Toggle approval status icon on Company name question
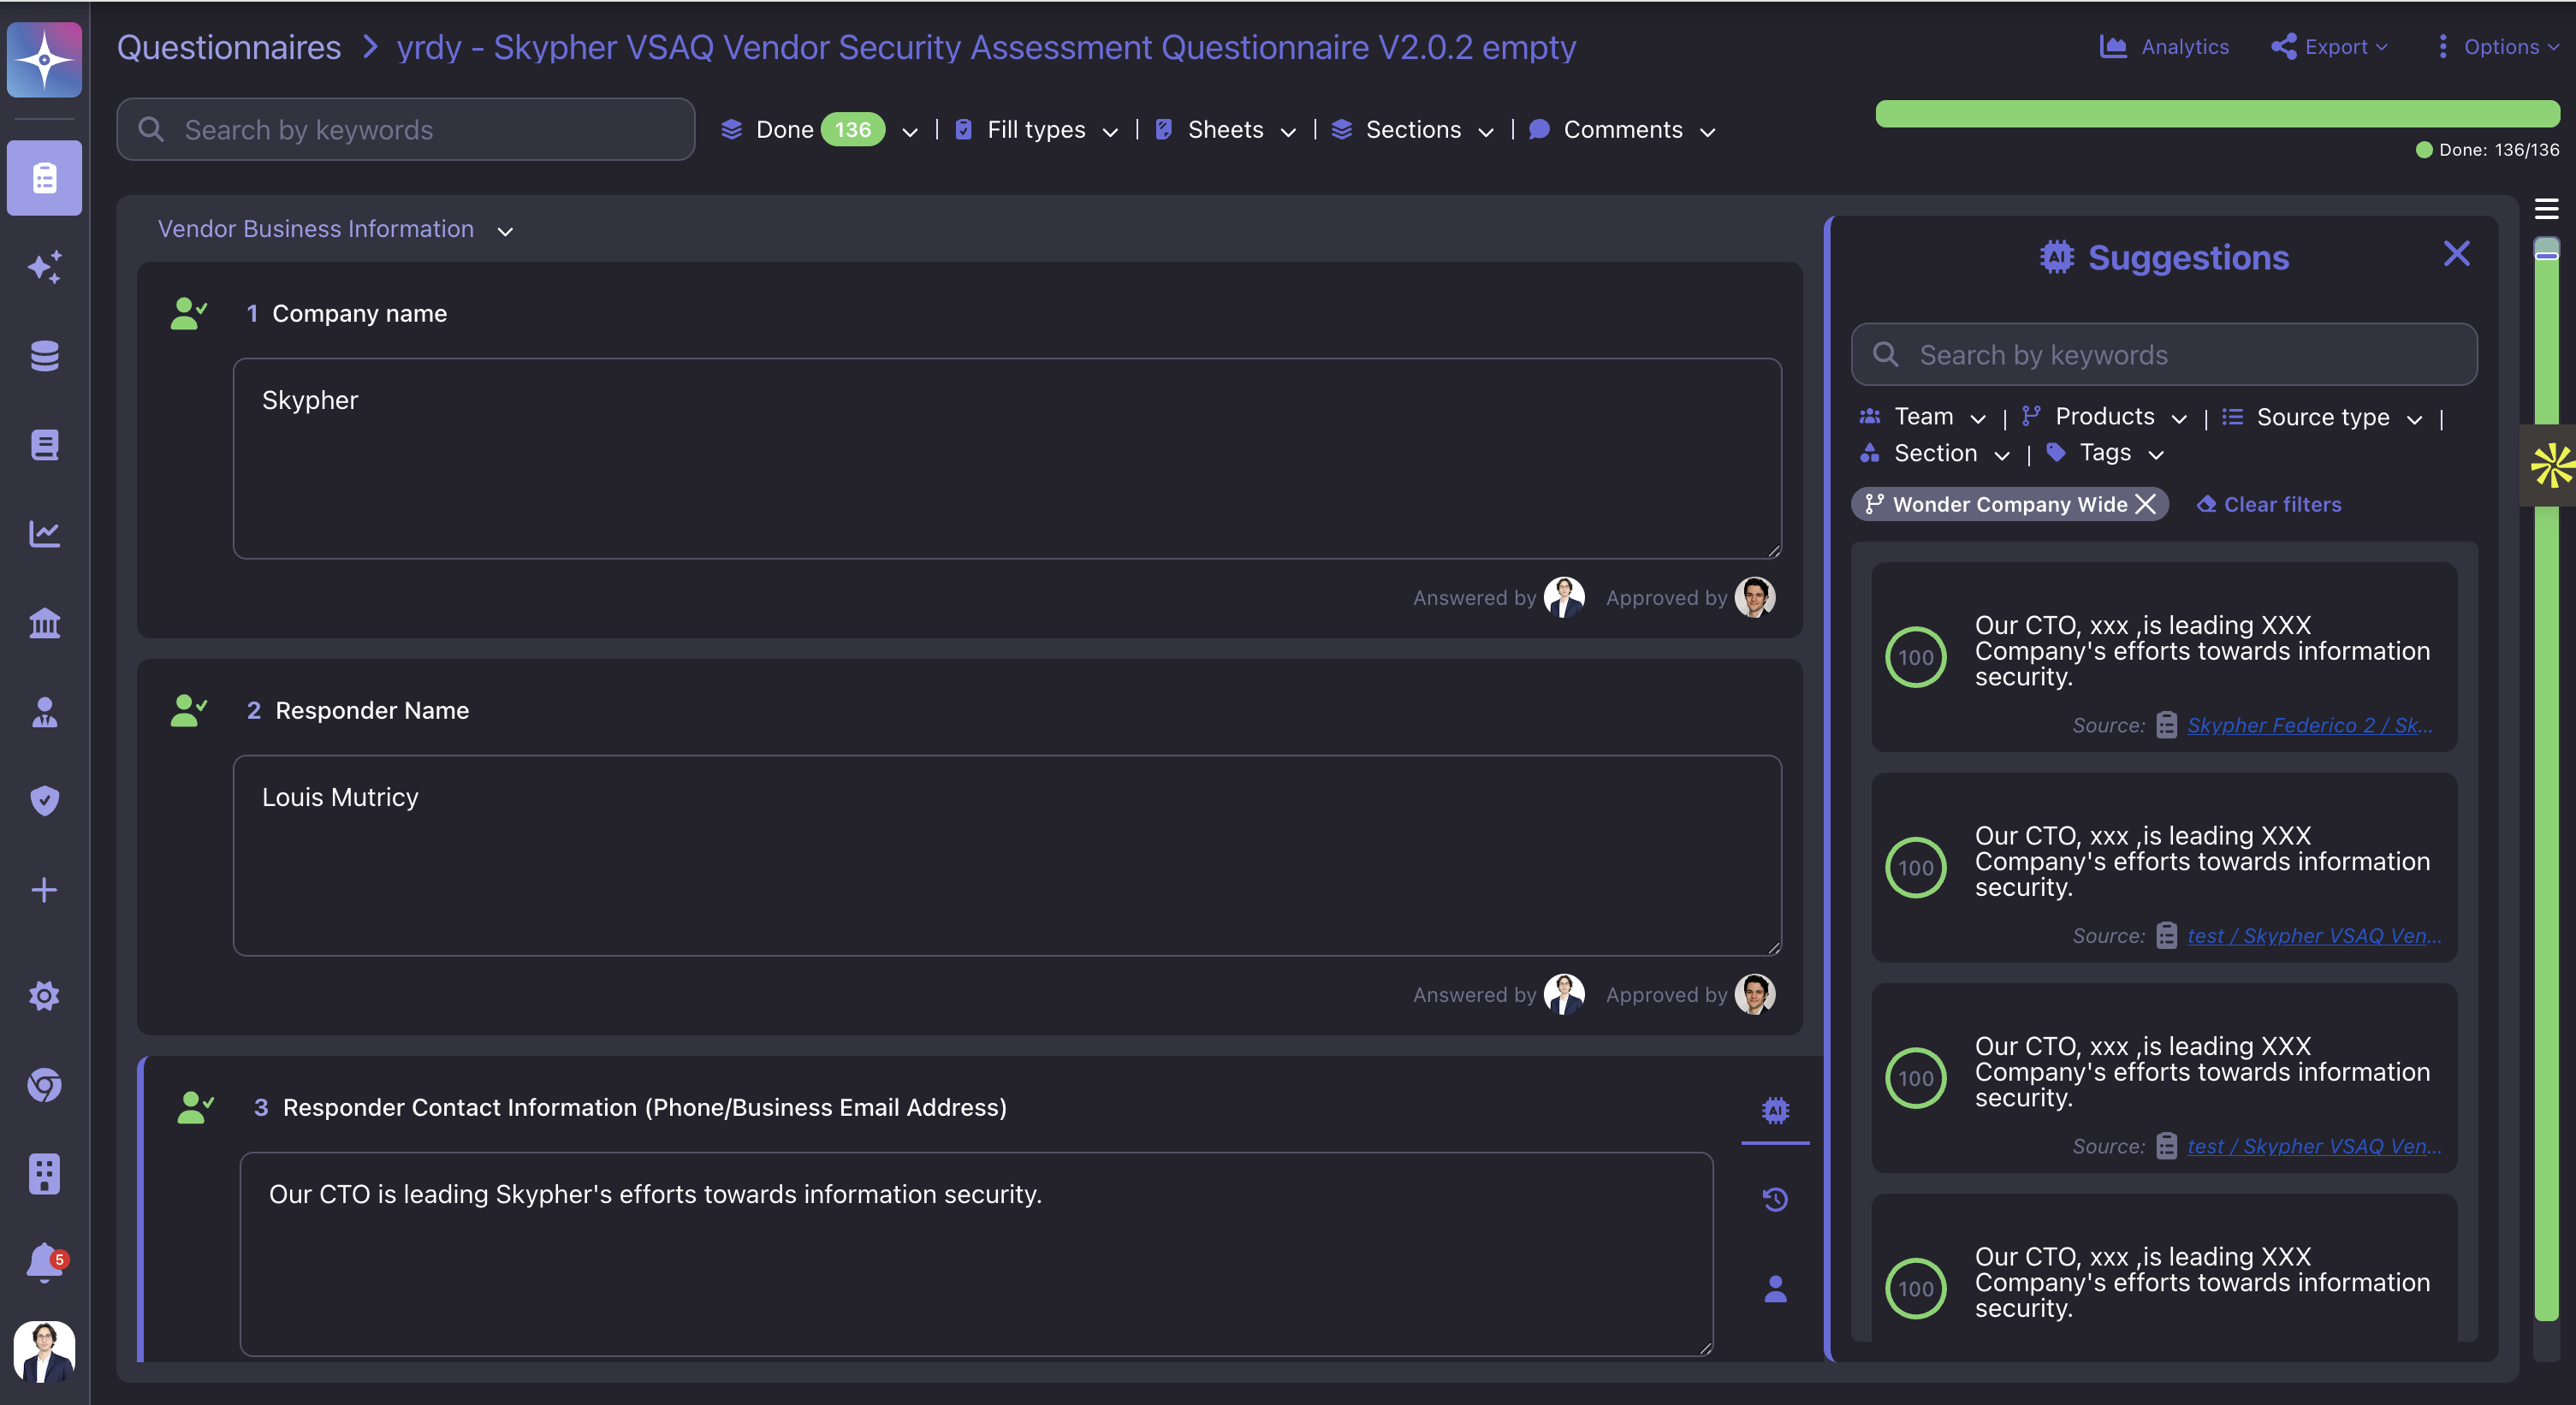Screen dimensions: 2576x1405 point(188,313)
